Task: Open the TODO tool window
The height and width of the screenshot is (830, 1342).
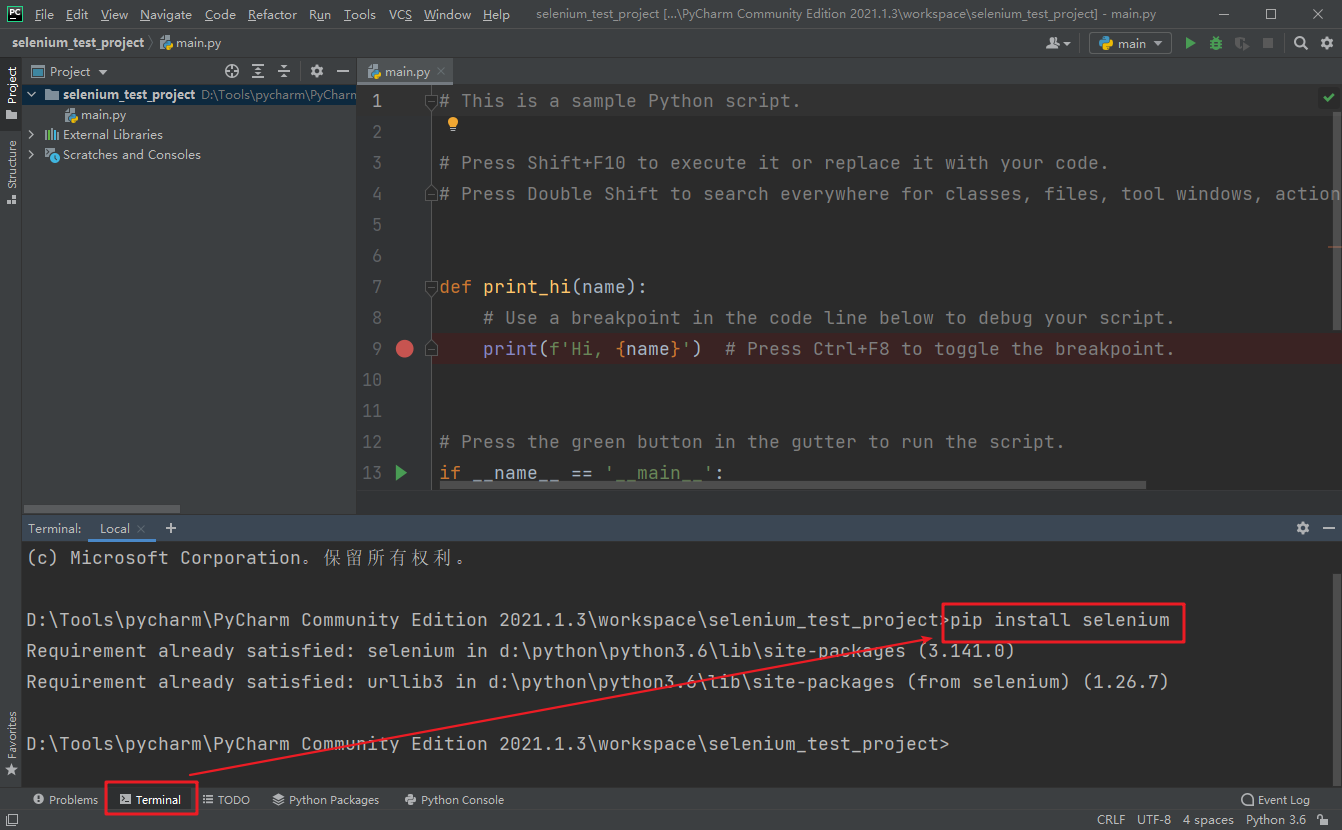Action: click(226, 800)
